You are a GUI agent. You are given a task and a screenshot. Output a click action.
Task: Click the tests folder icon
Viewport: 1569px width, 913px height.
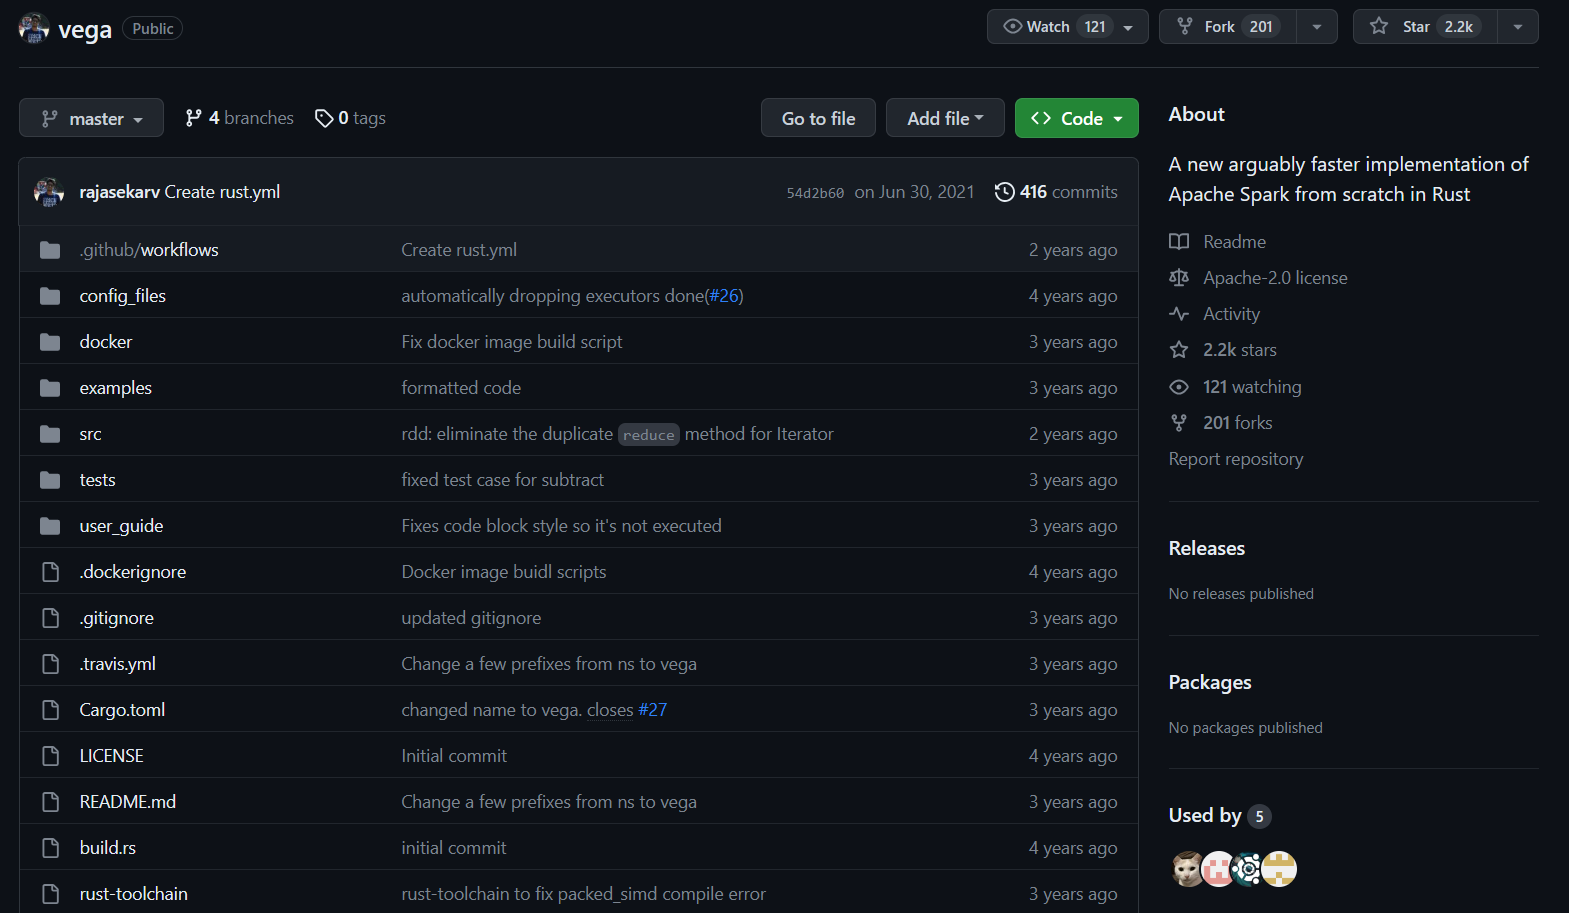pos(50,480)
